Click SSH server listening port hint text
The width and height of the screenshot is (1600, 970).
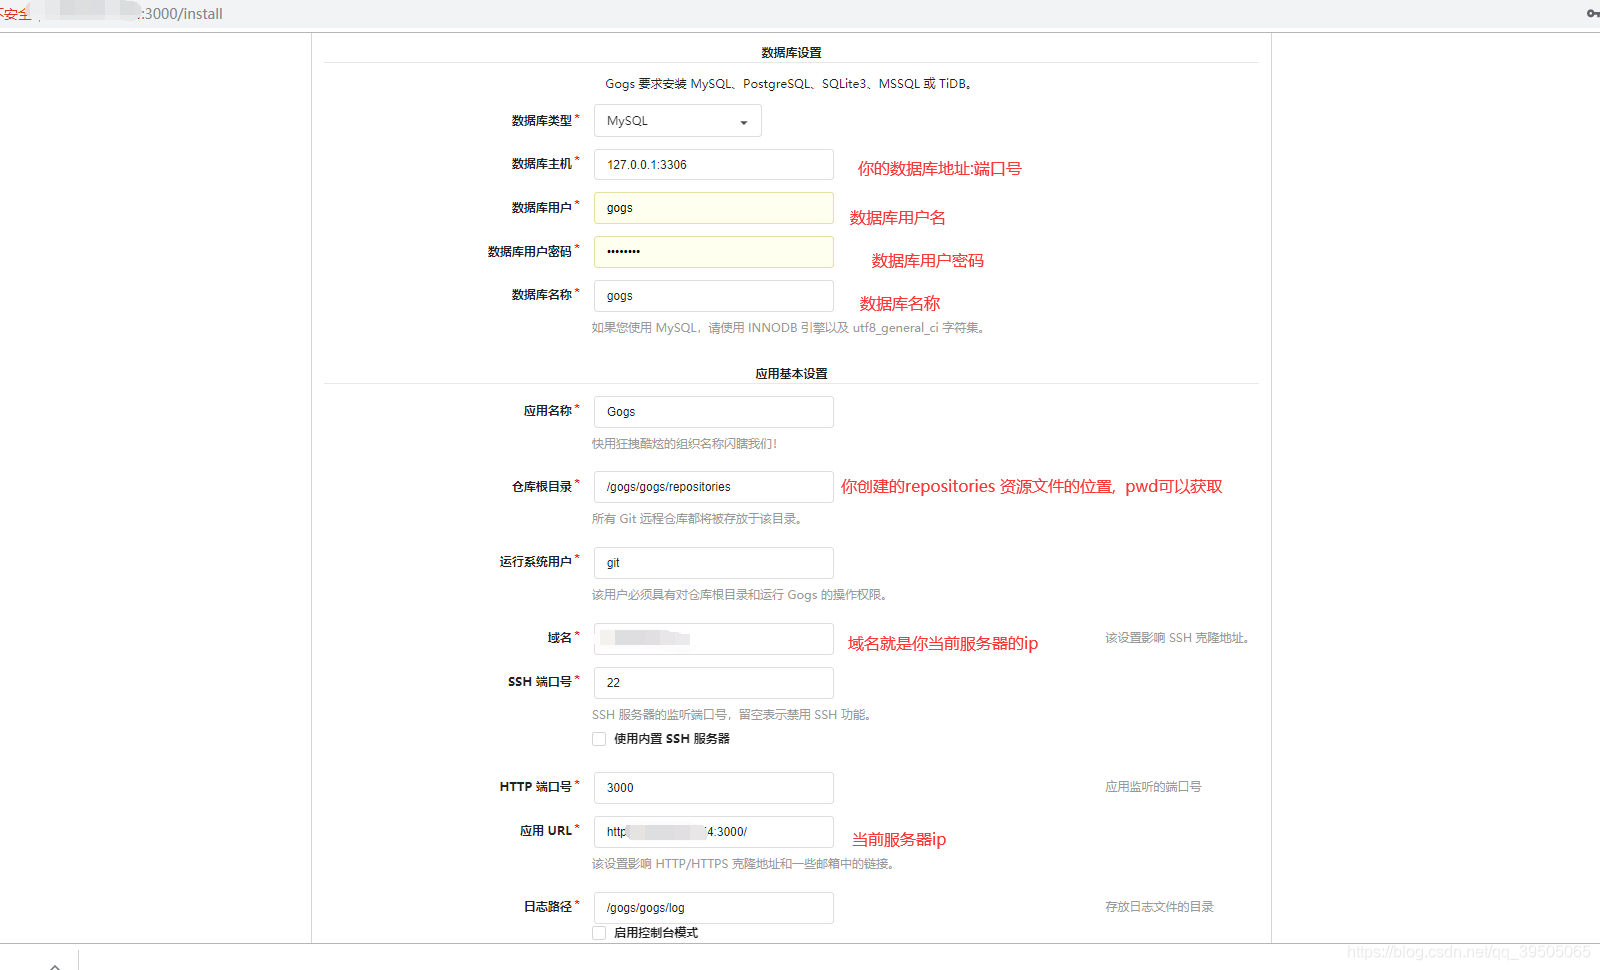[733, 715]
